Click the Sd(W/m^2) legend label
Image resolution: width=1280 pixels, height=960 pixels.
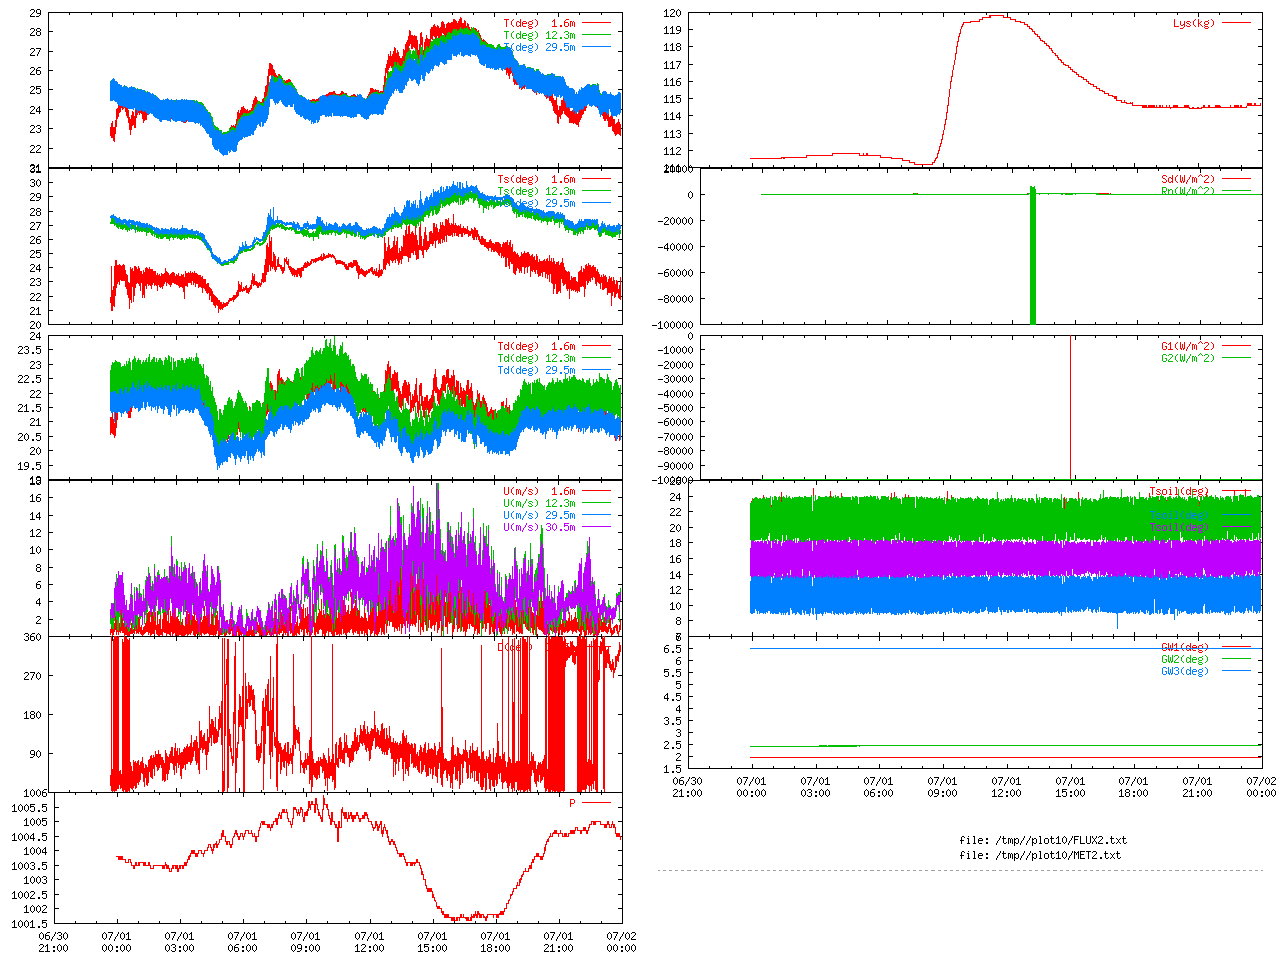(x=1188, y=180)
